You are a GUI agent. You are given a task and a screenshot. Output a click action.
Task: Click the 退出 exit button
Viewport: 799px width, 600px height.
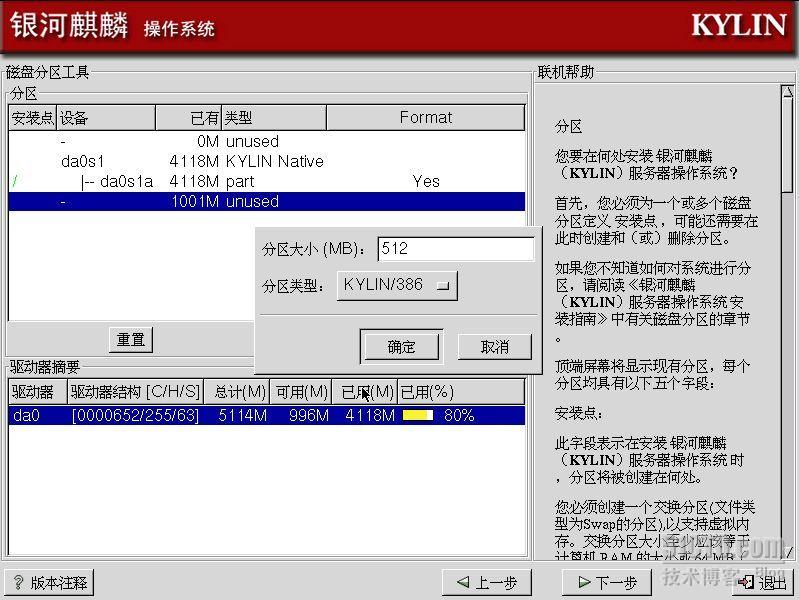tap(763, 582)
